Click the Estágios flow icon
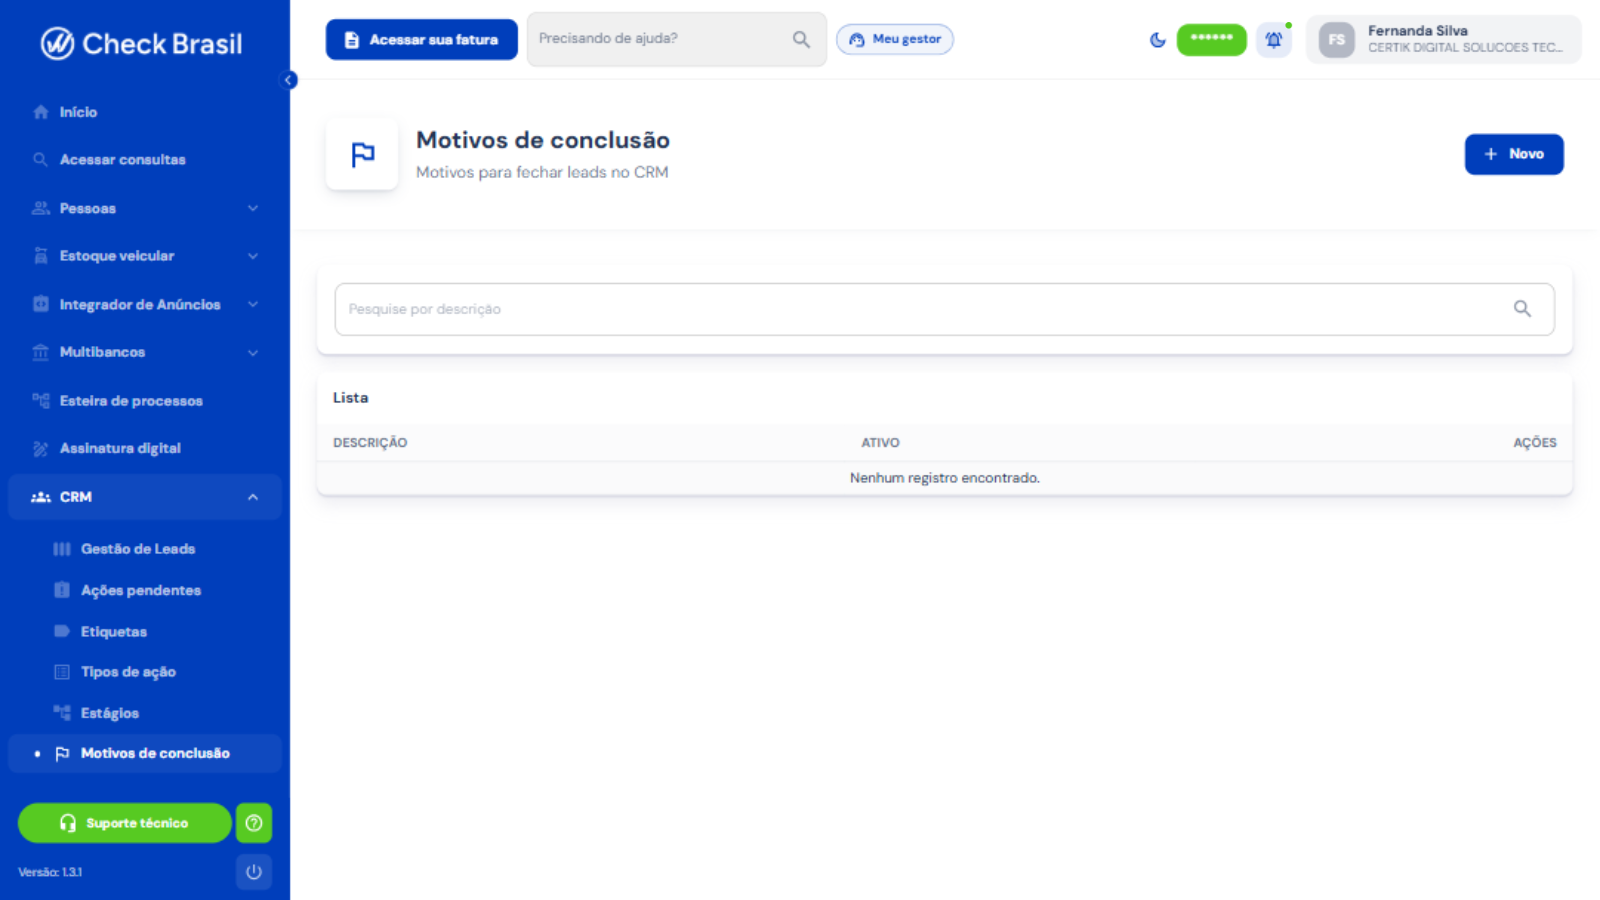This screenshot has height=900, width=1600. click(x=62, y=712)
